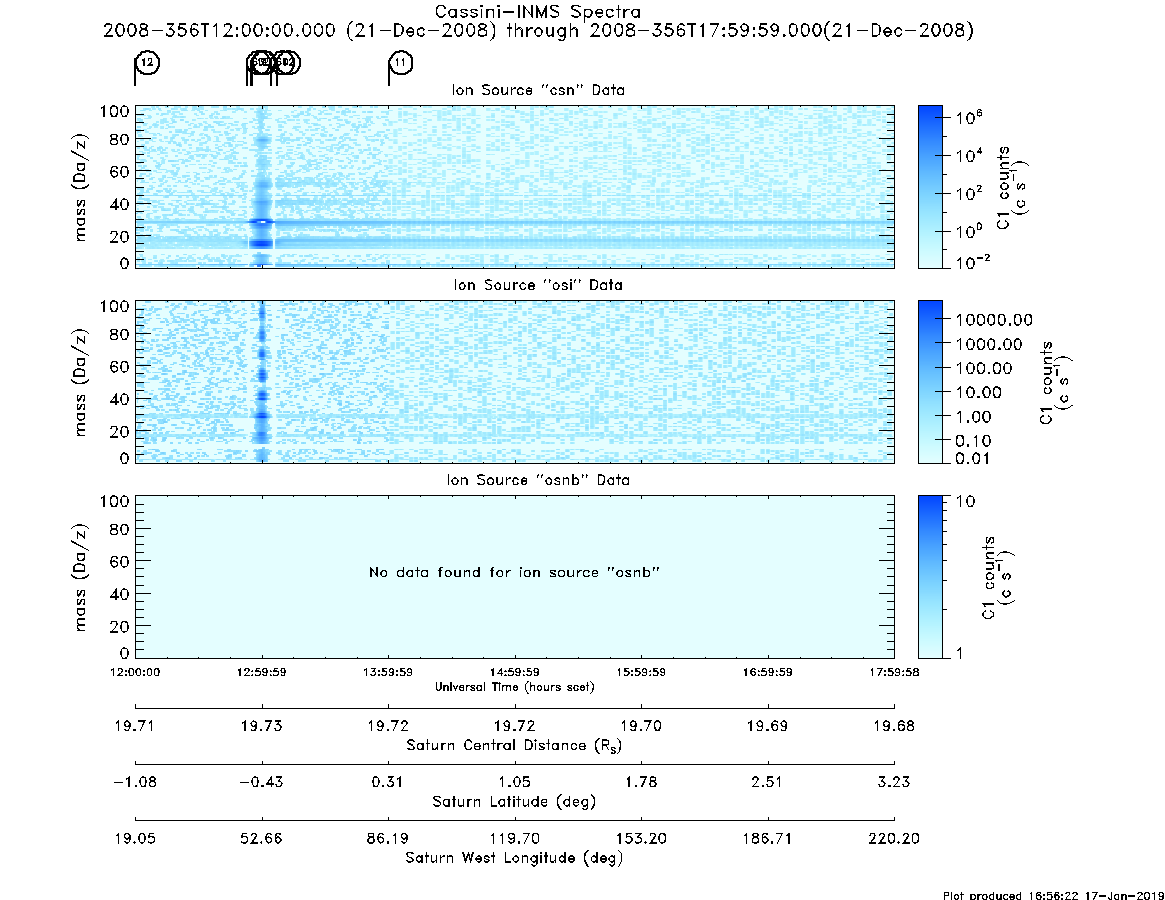Screen dimensions: 1165x900
Task: Click the 10000.00 tick on osi color scale
Action: coord(993,320)
